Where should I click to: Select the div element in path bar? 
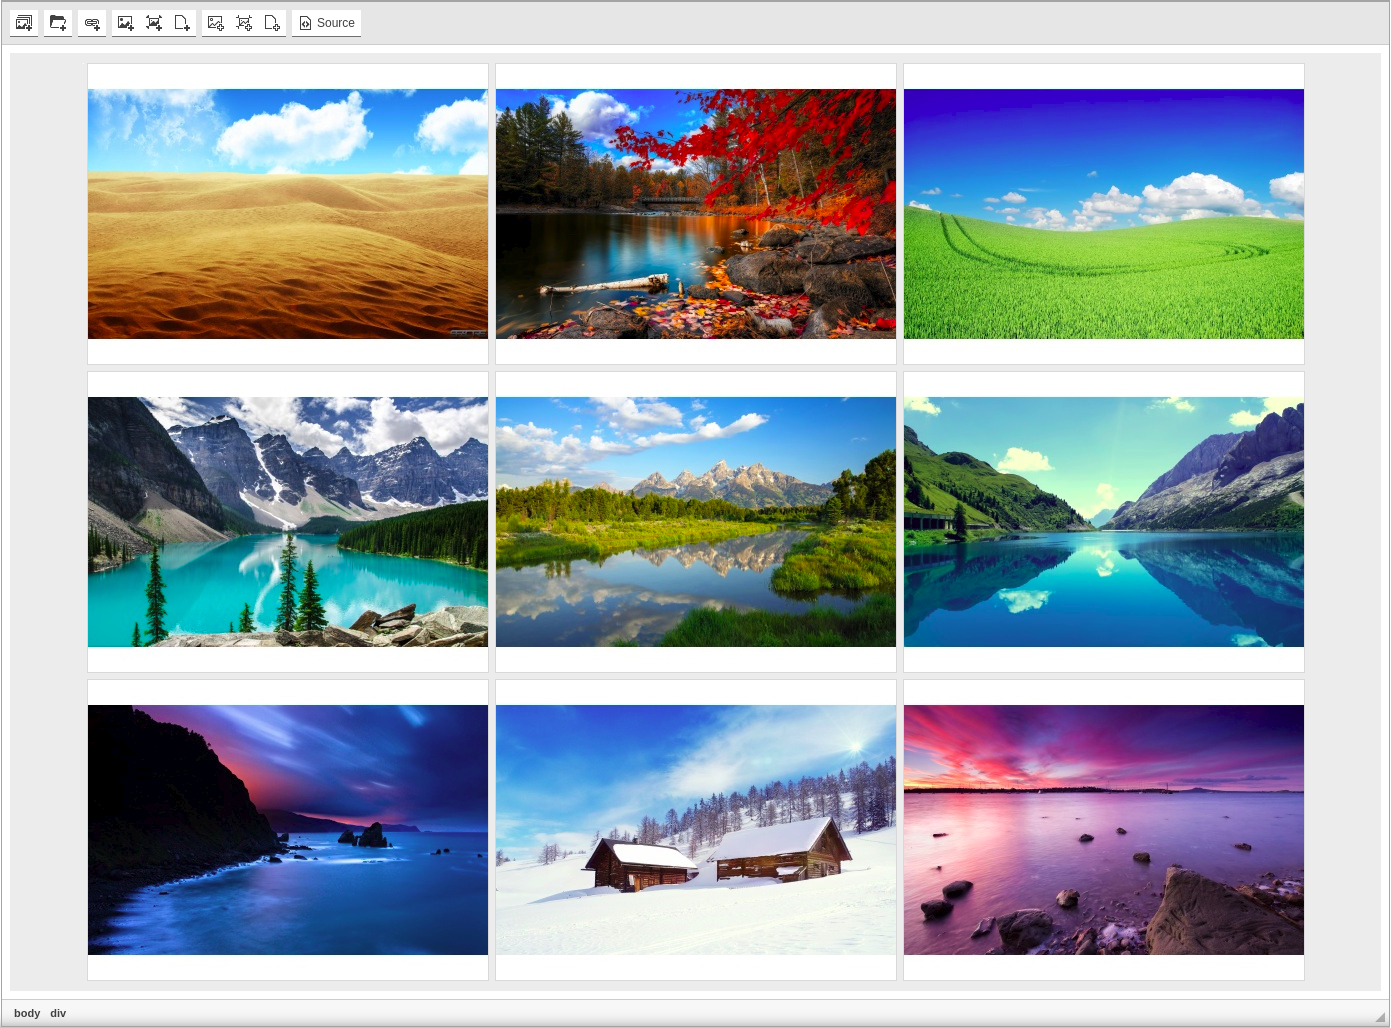click(x=58, y=1013)
